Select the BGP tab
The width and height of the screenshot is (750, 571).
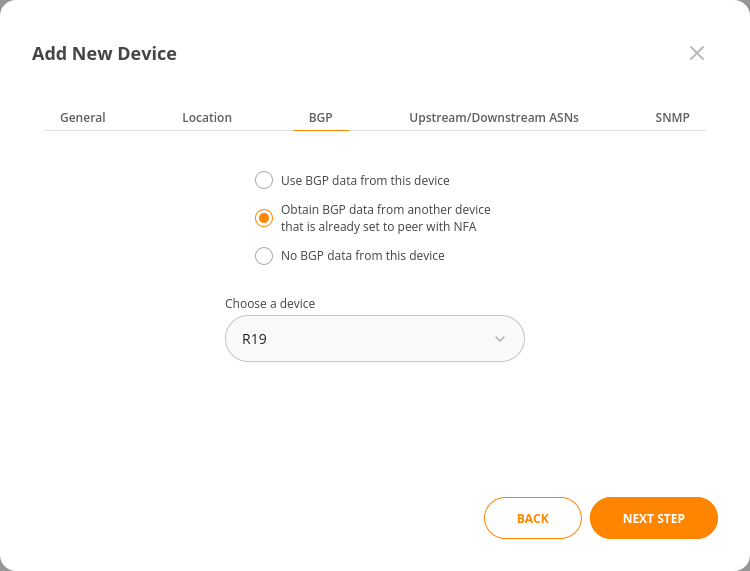click(x=320, y=117)
